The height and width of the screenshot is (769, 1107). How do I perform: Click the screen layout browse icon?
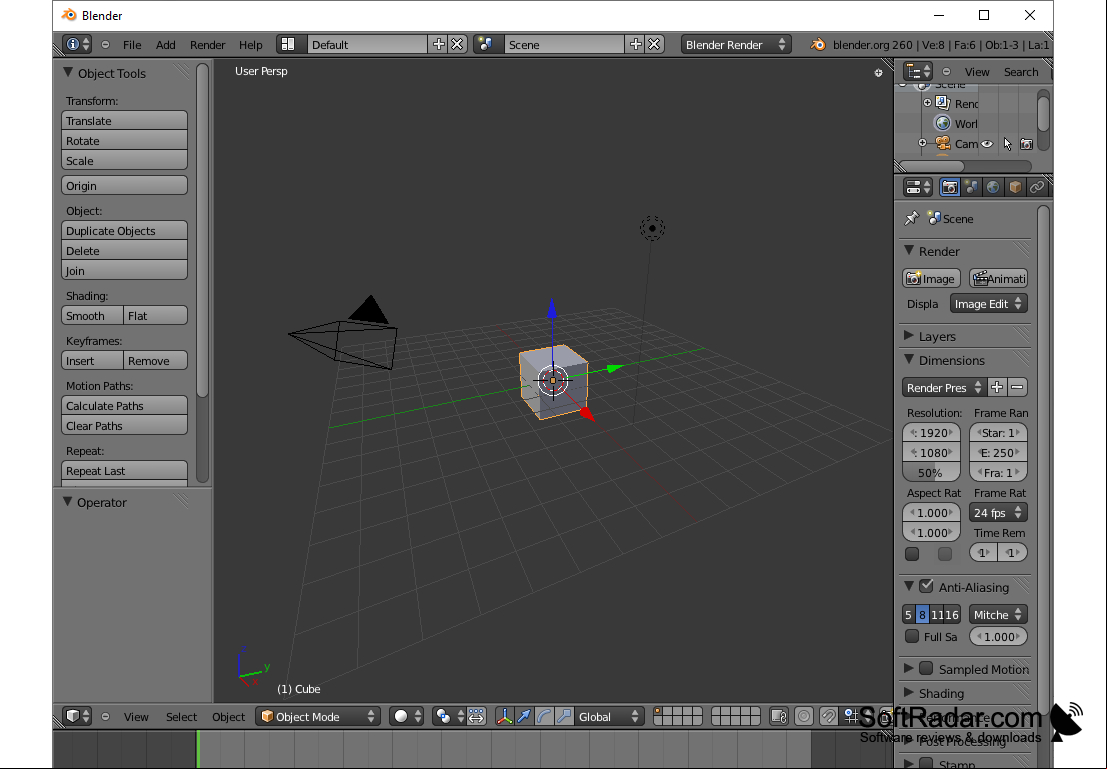[288, 44]
